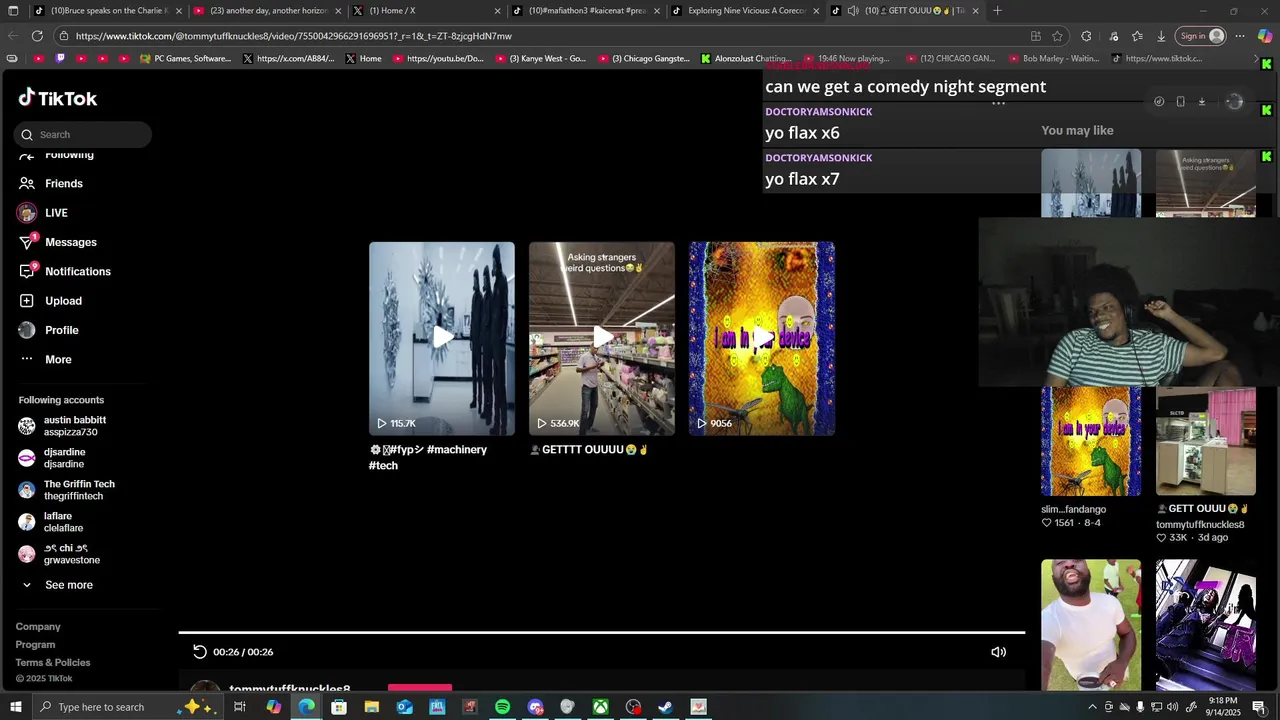The height and width of the screenshot is (720, 1280).
Task: Open Copilot in Edge sidebar
Action: point(1264,36)
